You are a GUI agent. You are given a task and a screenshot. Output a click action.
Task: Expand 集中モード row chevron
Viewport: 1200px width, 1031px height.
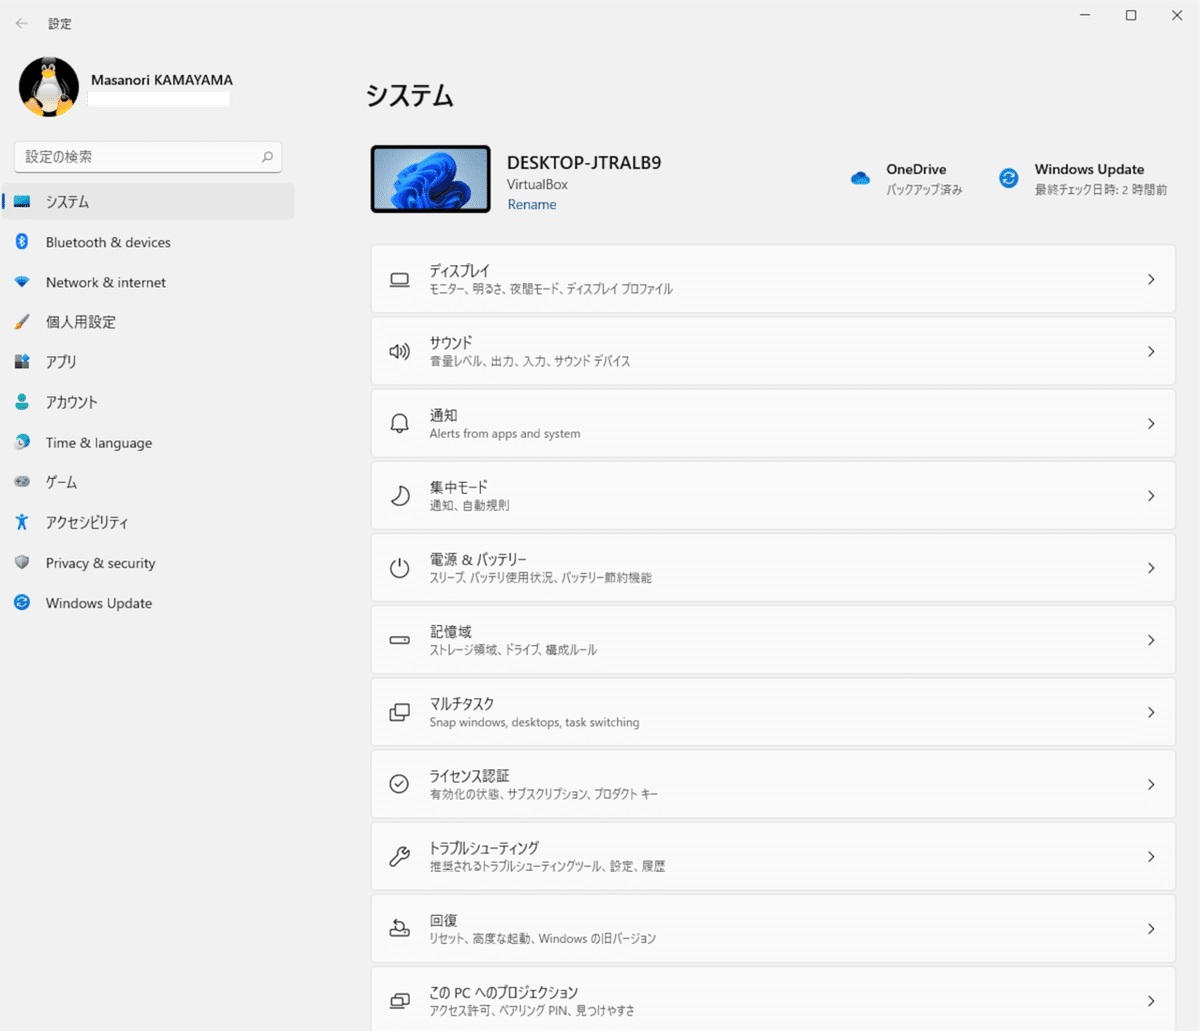pos(1151,496)
